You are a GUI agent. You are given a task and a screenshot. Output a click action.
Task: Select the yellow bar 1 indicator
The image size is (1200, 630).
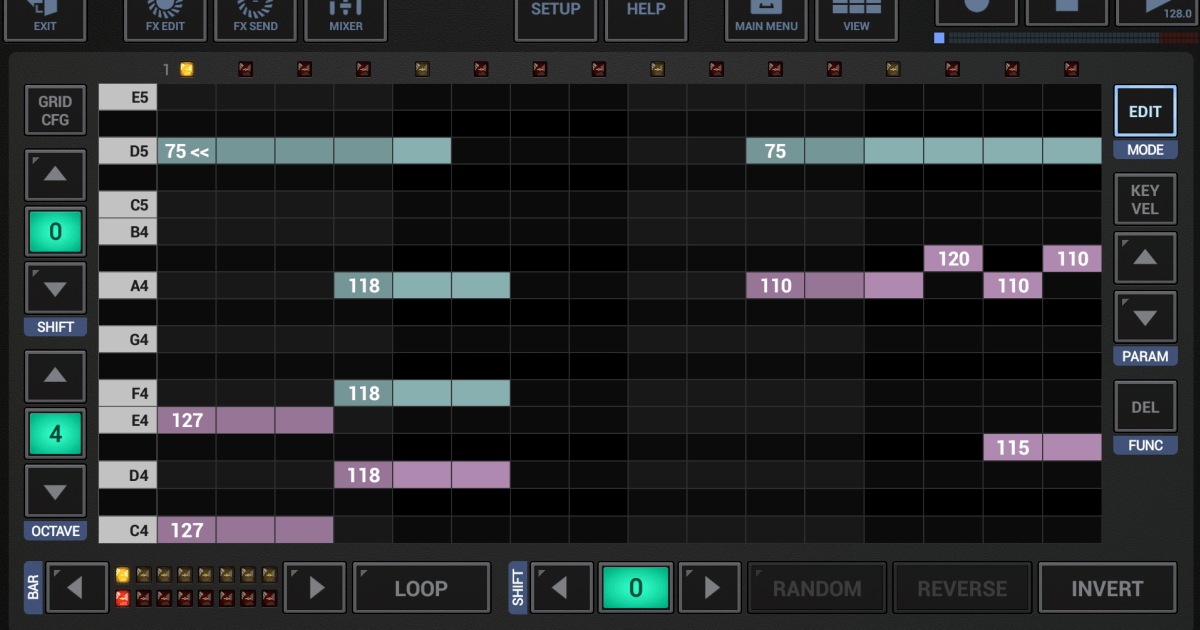tap(123, 574)
